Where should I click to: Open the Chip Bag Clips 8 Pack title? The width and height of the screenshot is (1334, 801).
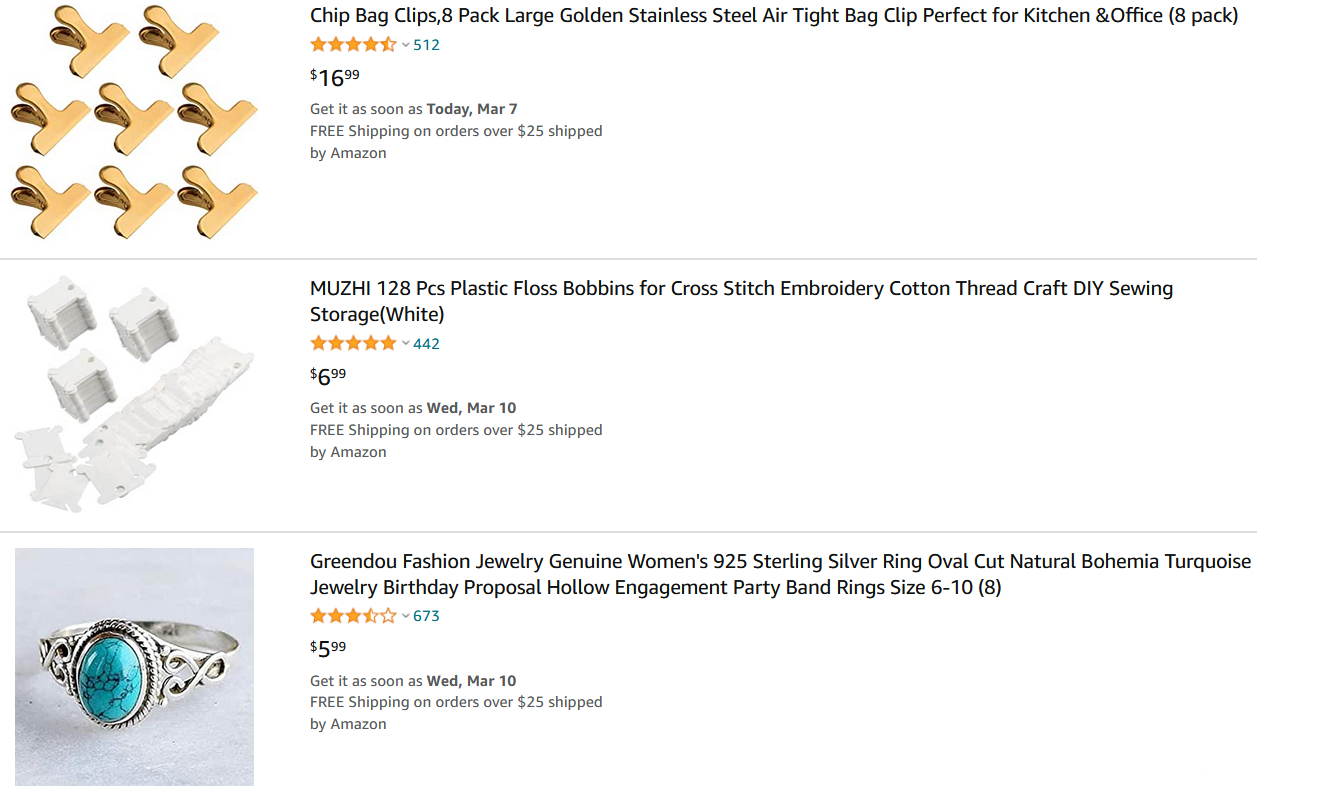tap(773, 16)
